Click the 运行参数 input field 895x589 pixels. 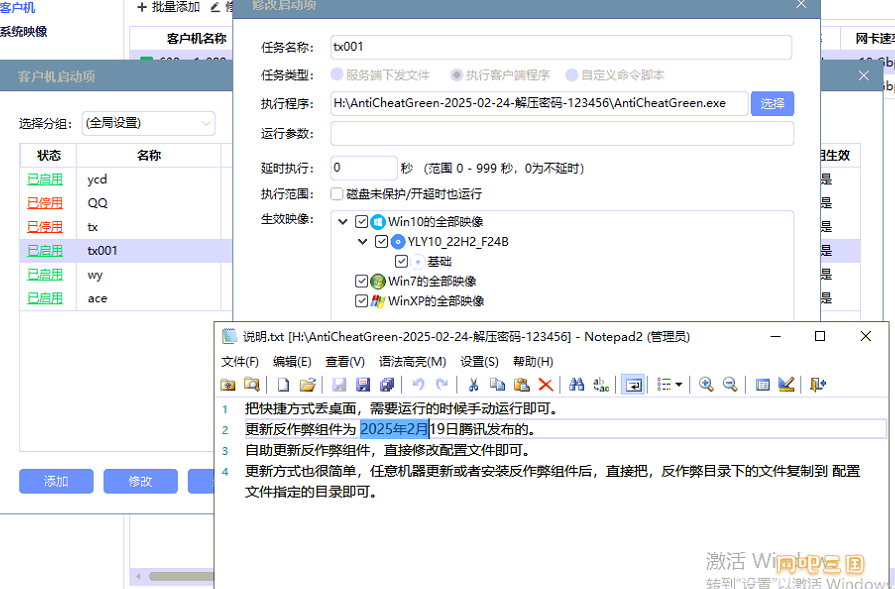click(561, 134)
